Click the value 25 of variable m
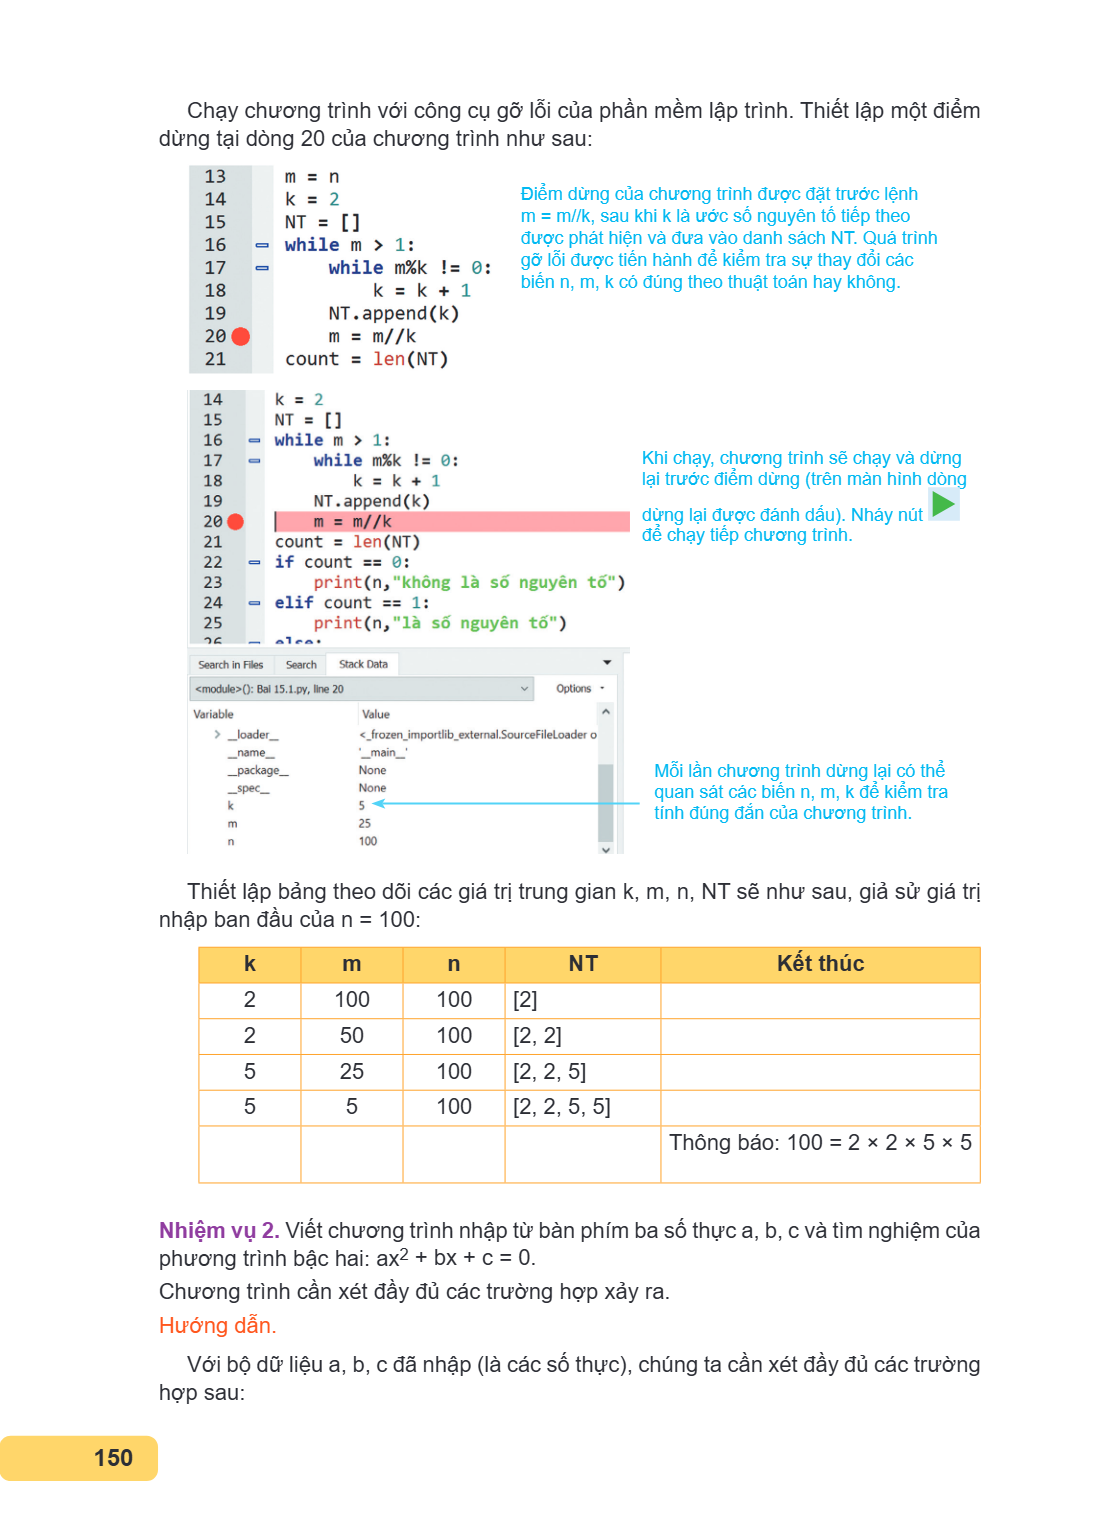 coord(365,824)
